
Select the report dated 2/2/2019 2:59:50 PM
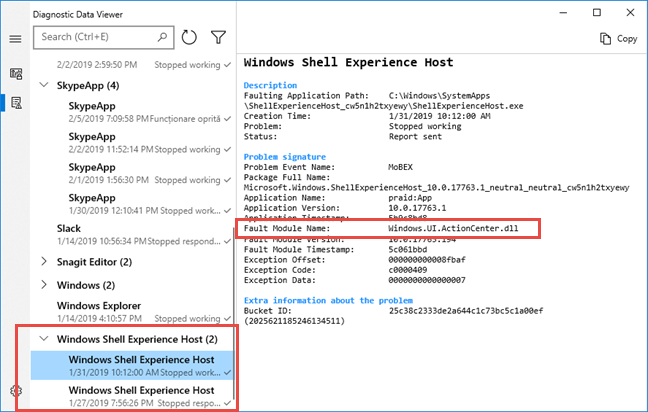(x=132, y=64)
